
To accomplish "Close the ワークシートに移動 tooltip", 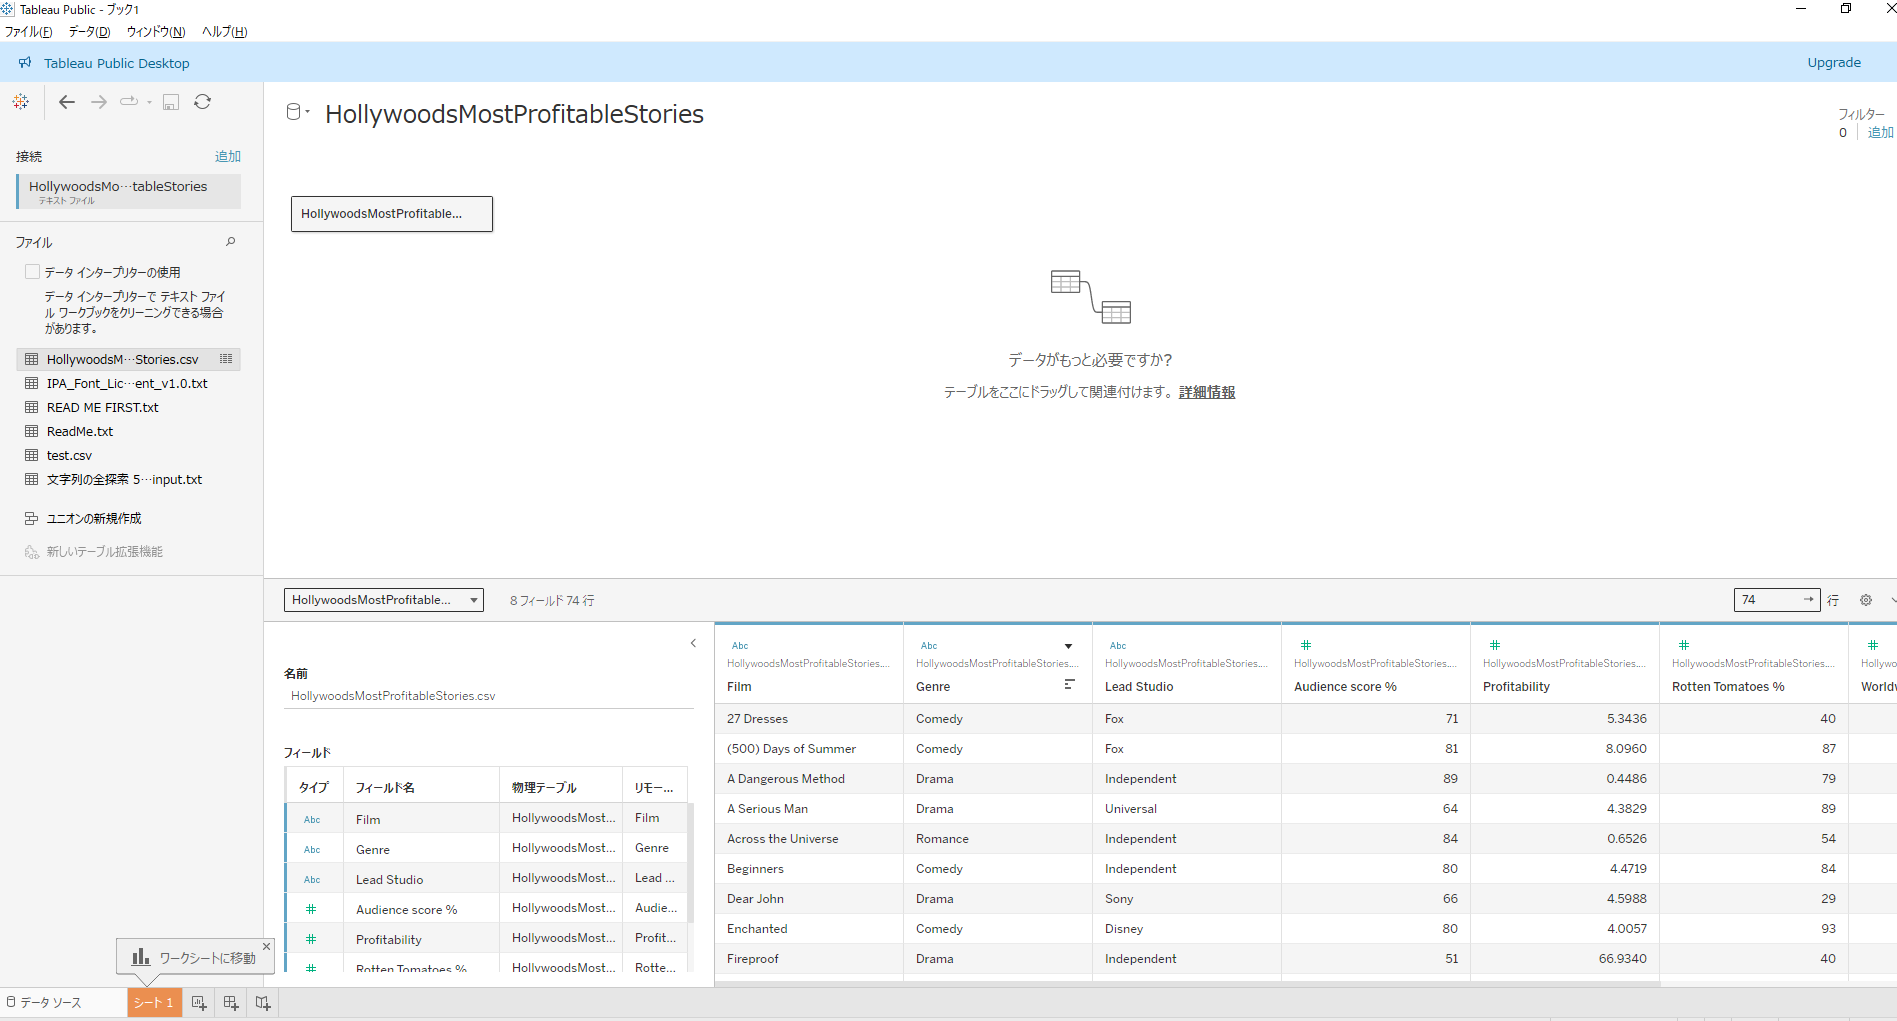I will [x=266, y=946].
